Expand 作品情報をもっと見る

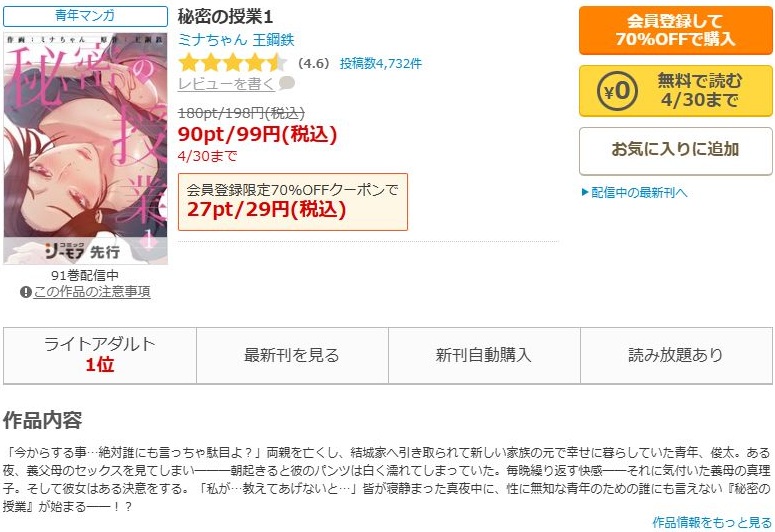[x=712, y=522]
